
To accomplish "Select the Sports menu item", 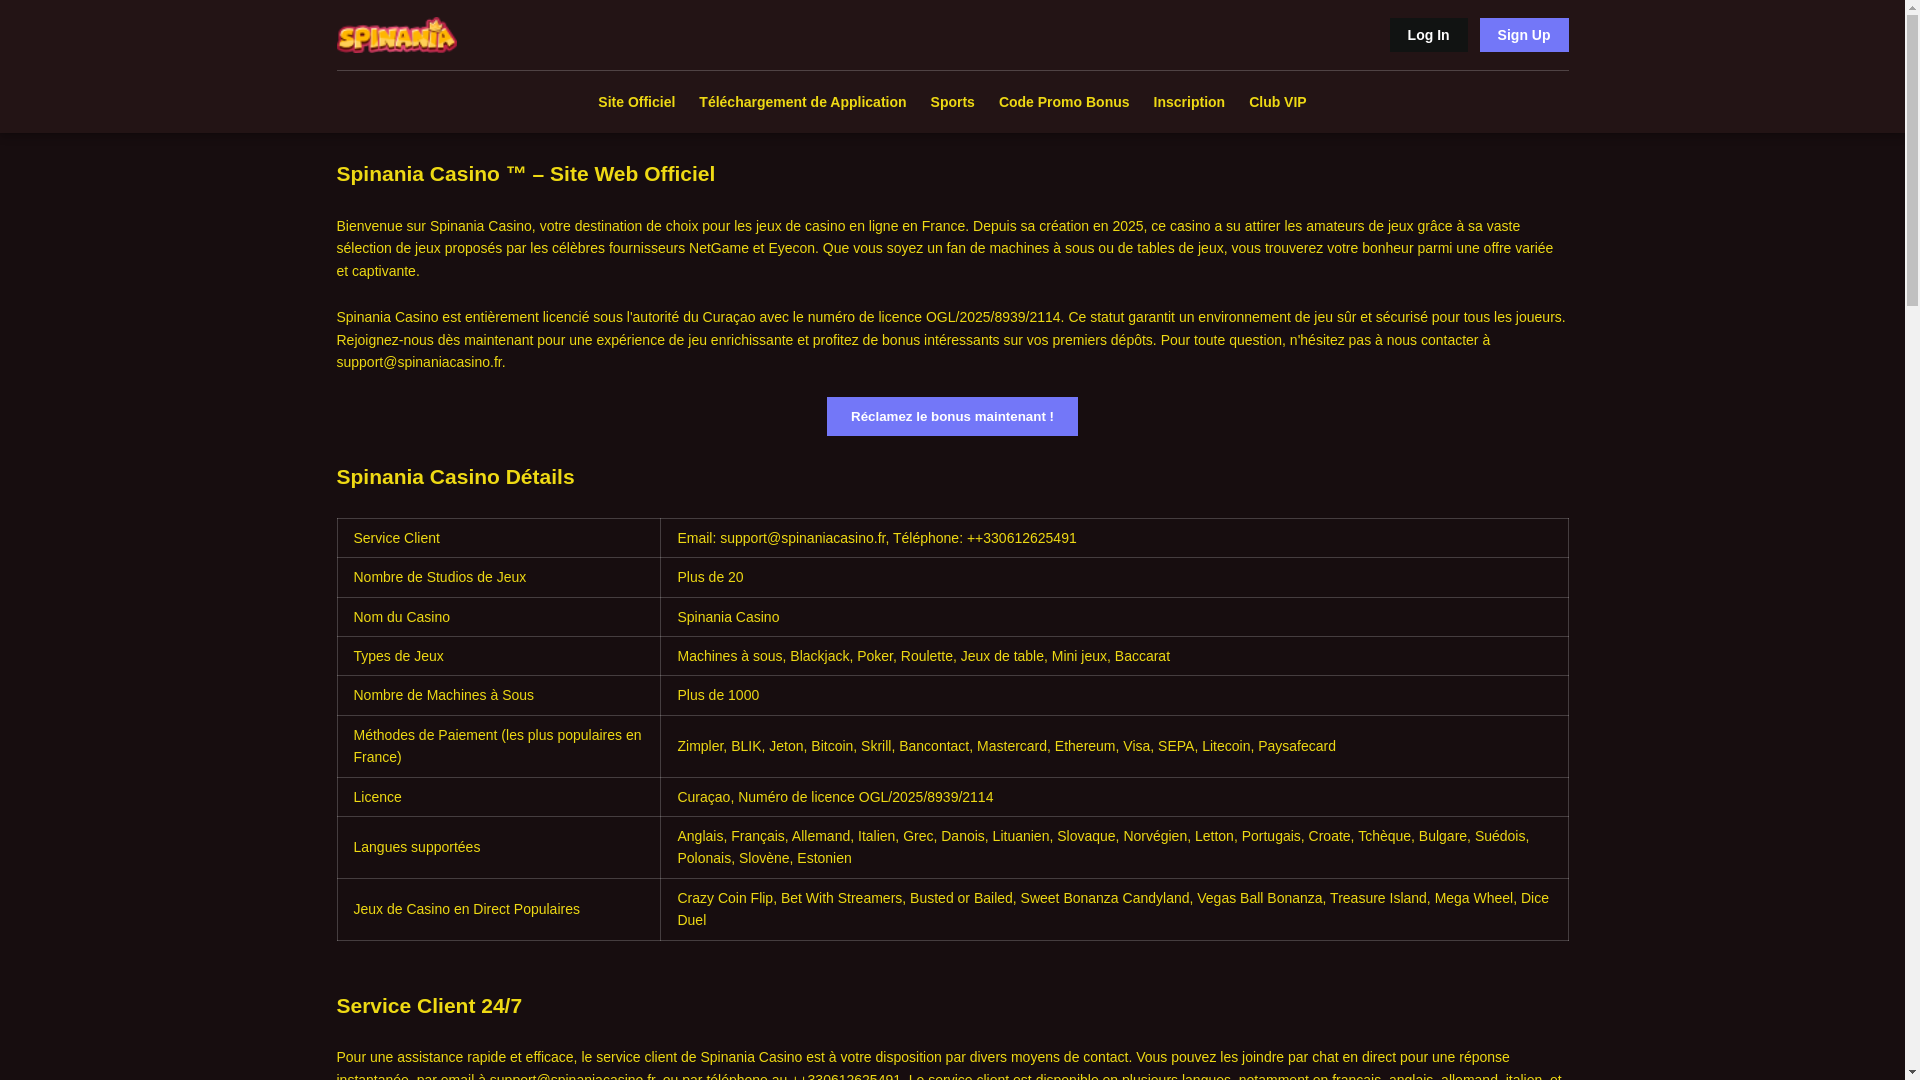I will click(952, 102).
